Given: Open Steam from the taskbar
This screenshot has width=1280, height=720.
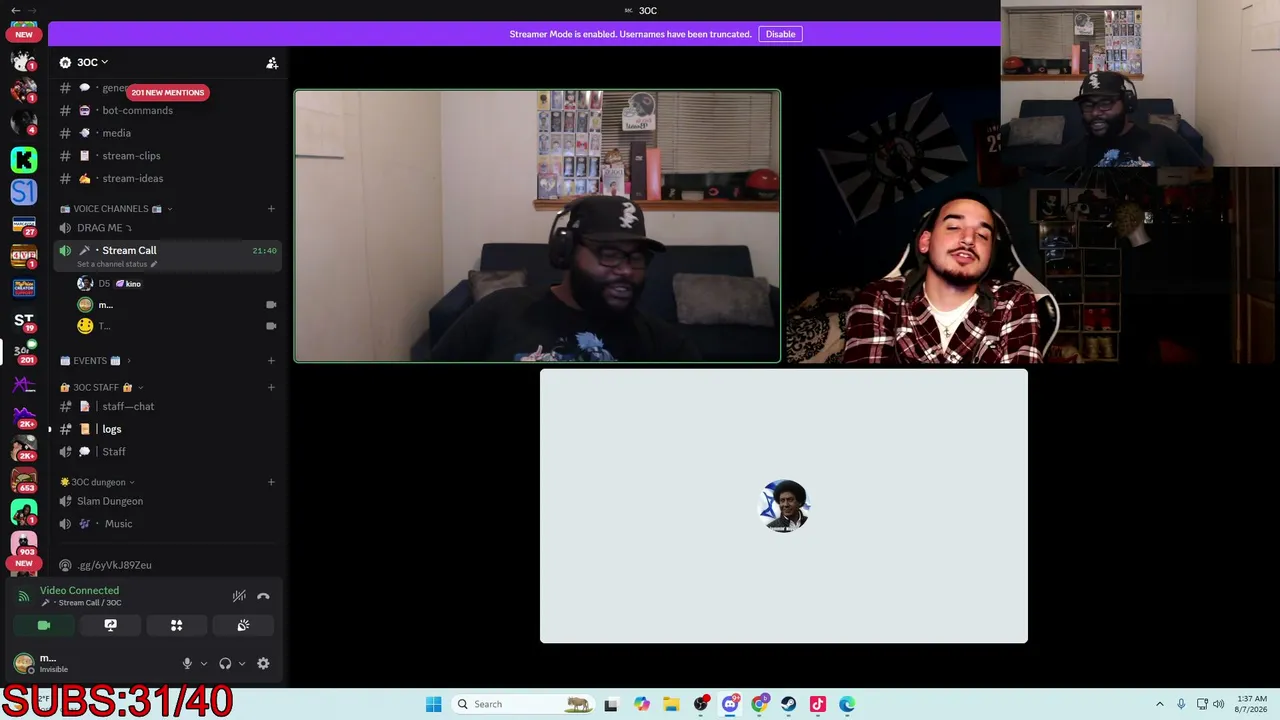Looking at the screenshot, I should [788, 704].
